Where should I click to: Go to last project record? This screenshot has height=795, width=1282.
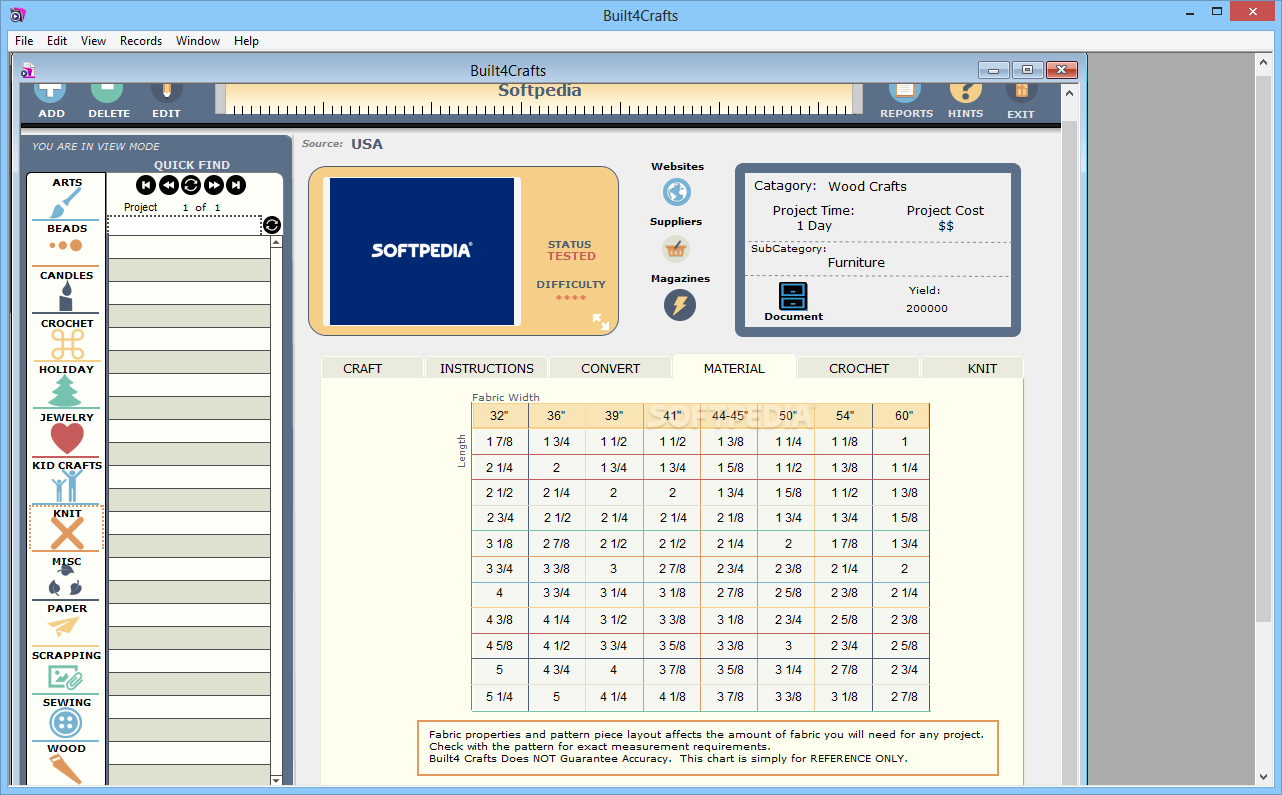tap(236, 185)
